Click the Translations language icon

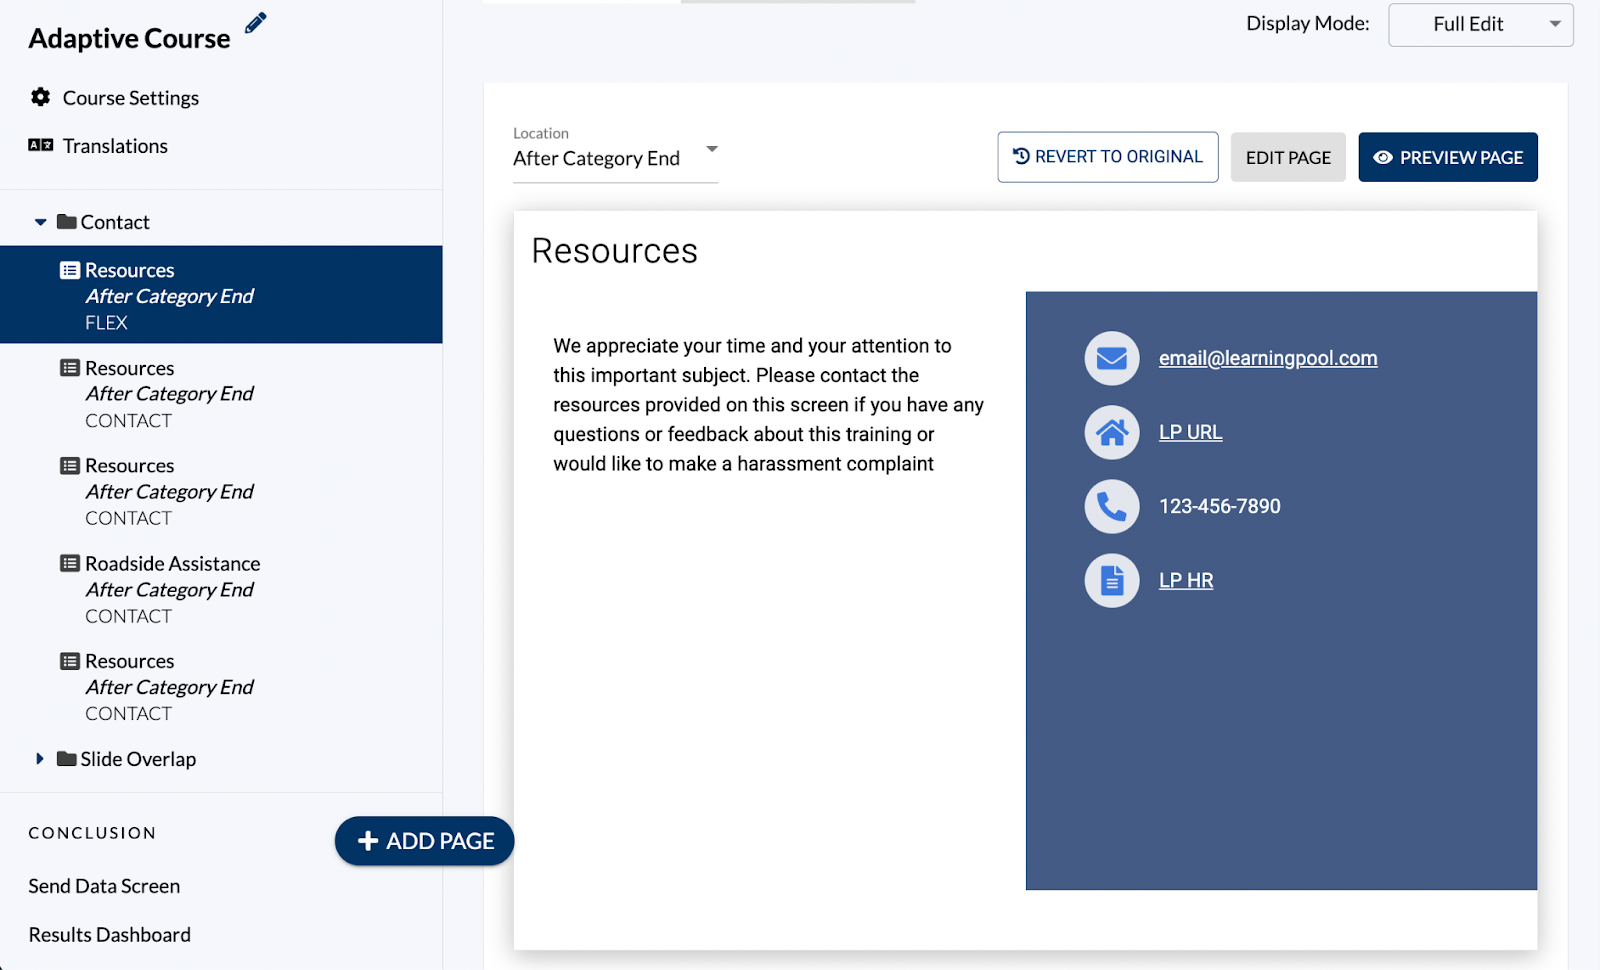[41, 145]
